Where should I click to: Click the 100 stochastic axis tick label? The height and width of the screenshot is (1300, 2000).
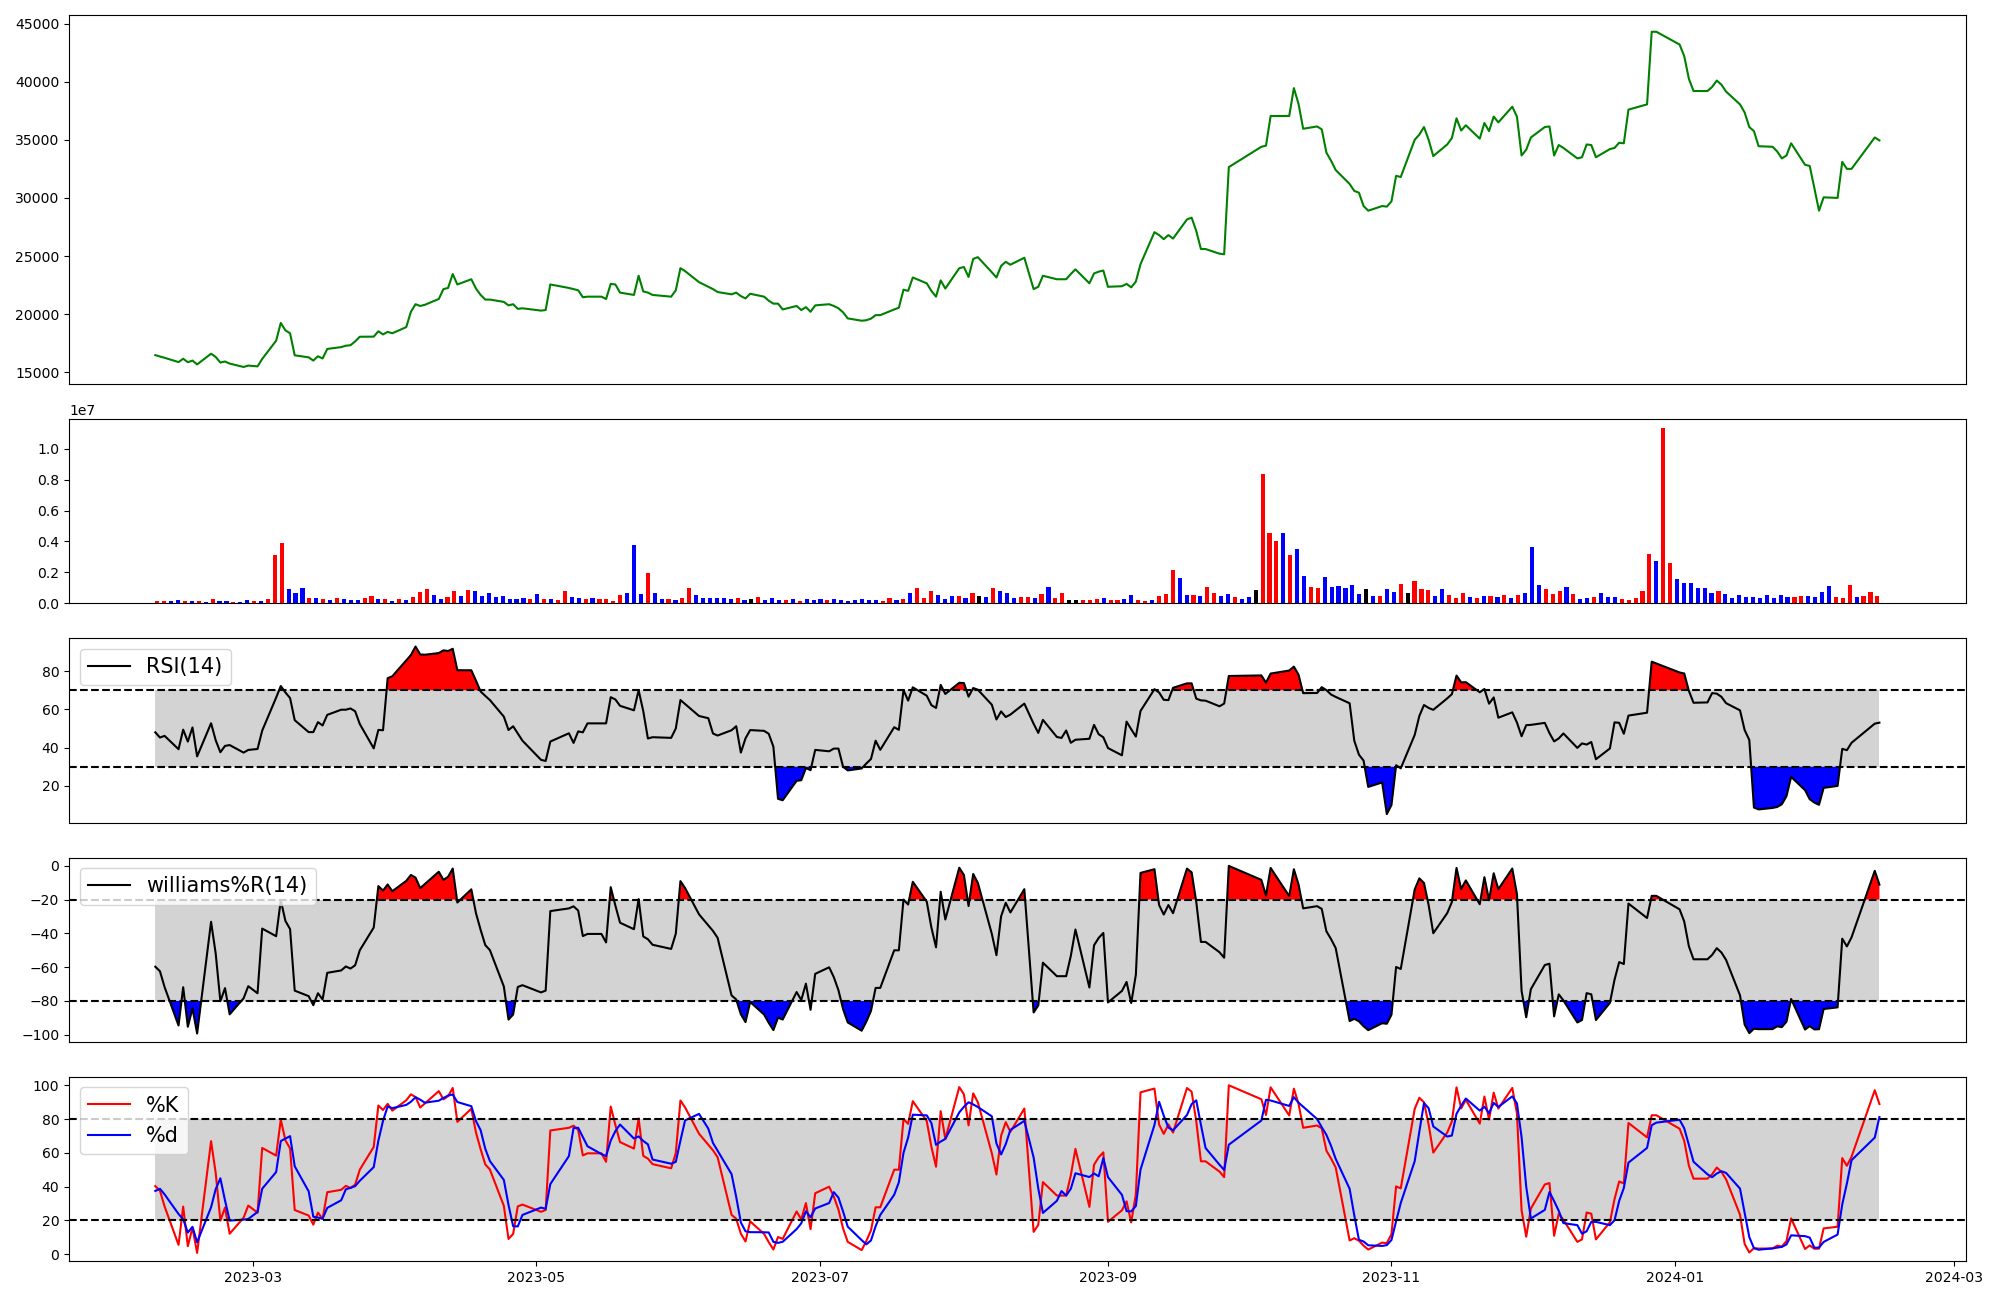48,1086
